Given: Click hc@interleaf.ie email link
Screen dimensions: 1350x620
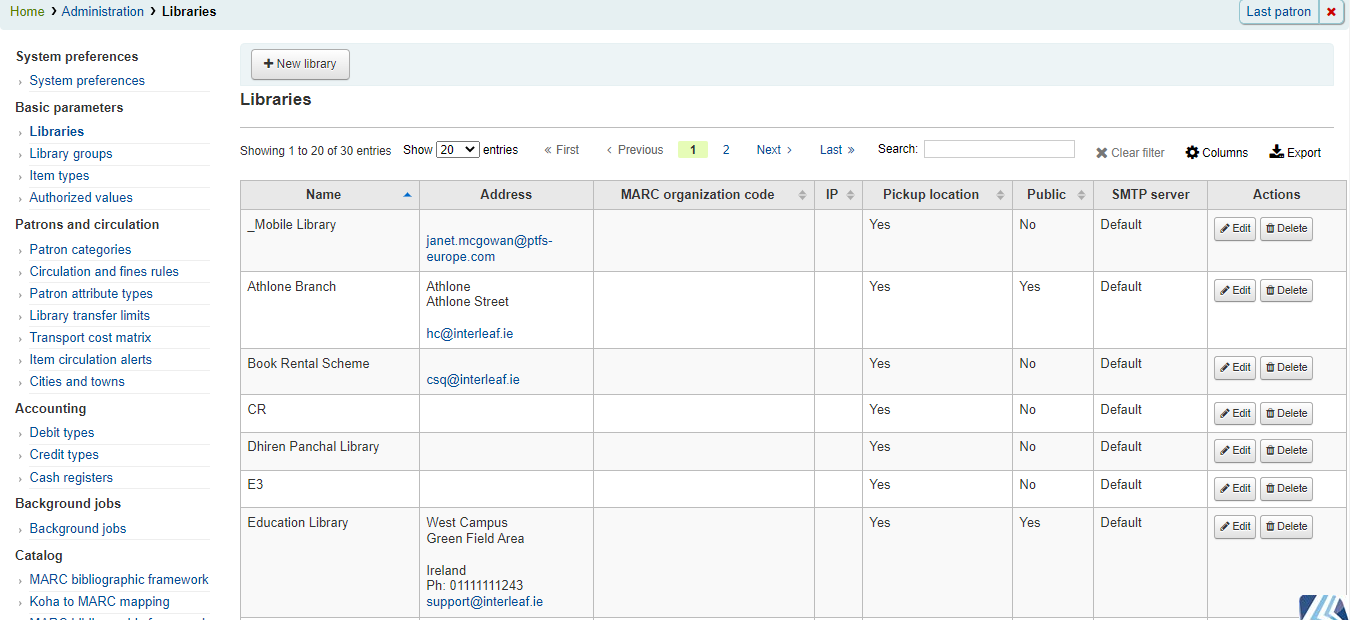Looking at the screenshot, I should (470, 334).
